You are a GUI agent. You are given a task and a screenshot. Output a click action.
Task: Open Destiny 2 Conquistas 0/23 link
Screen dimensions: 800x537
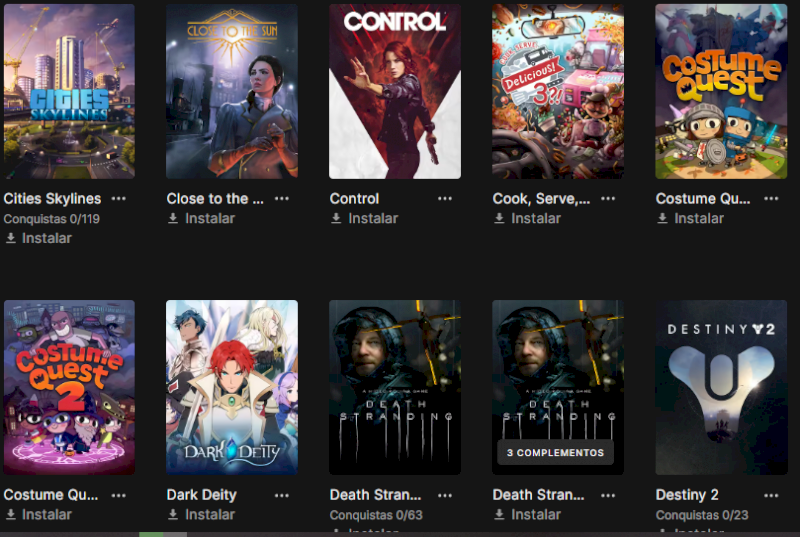pyautogui.click(x=702, y=515)
